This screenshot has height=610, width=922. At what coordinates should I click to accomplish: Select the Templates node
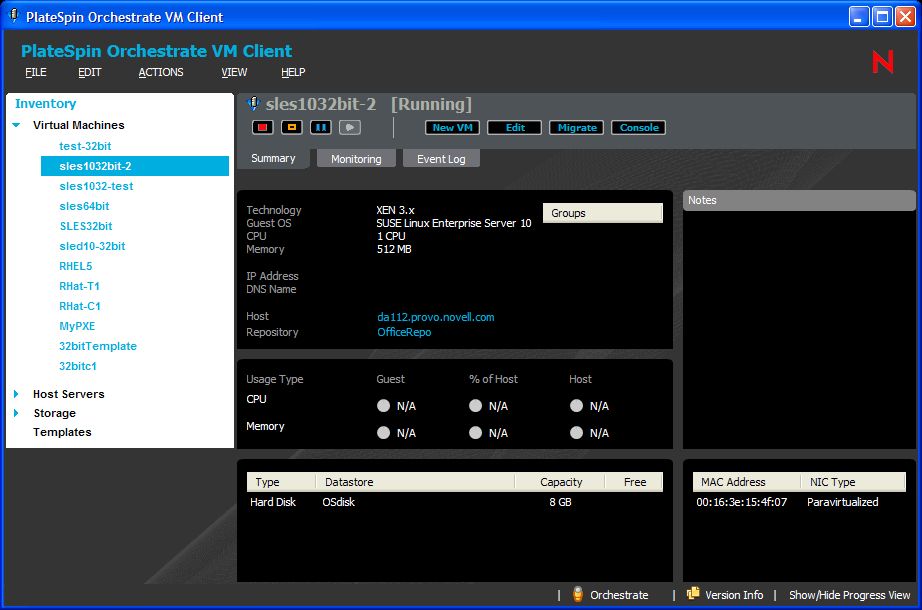coord(62,432)
